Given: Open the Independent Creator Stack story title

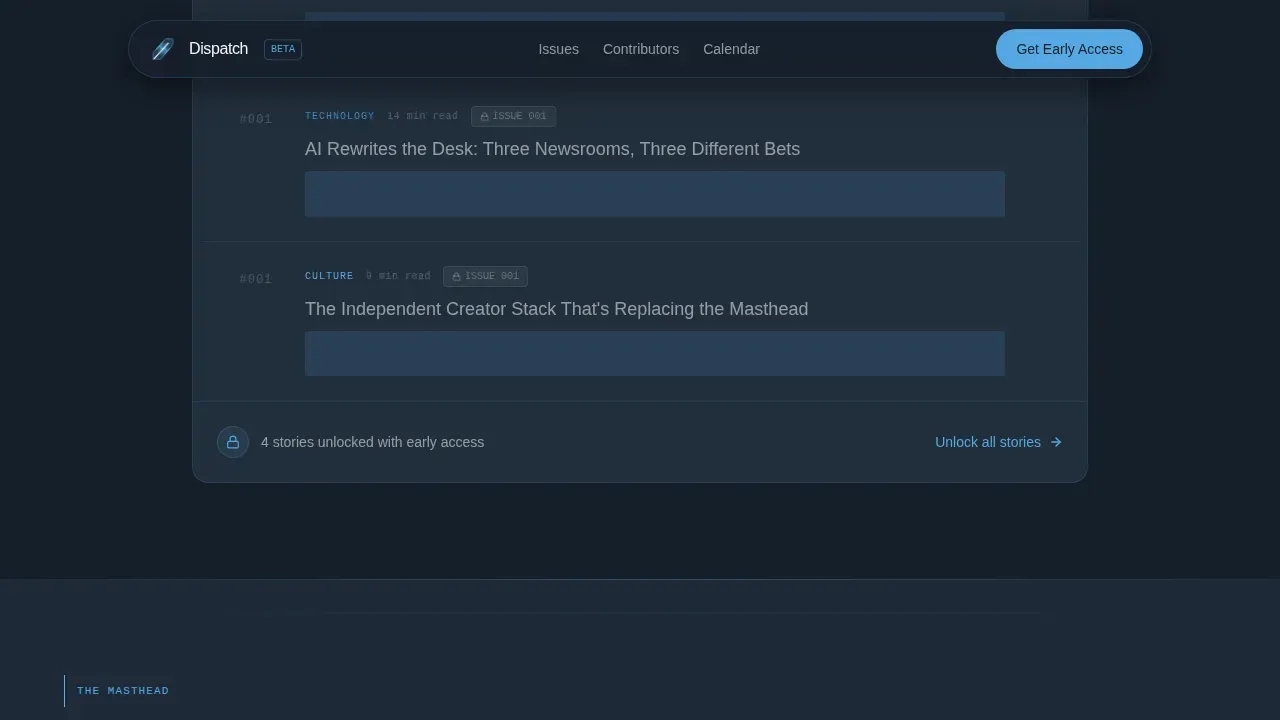Looking at the screenshot, I should click(556, 309).
